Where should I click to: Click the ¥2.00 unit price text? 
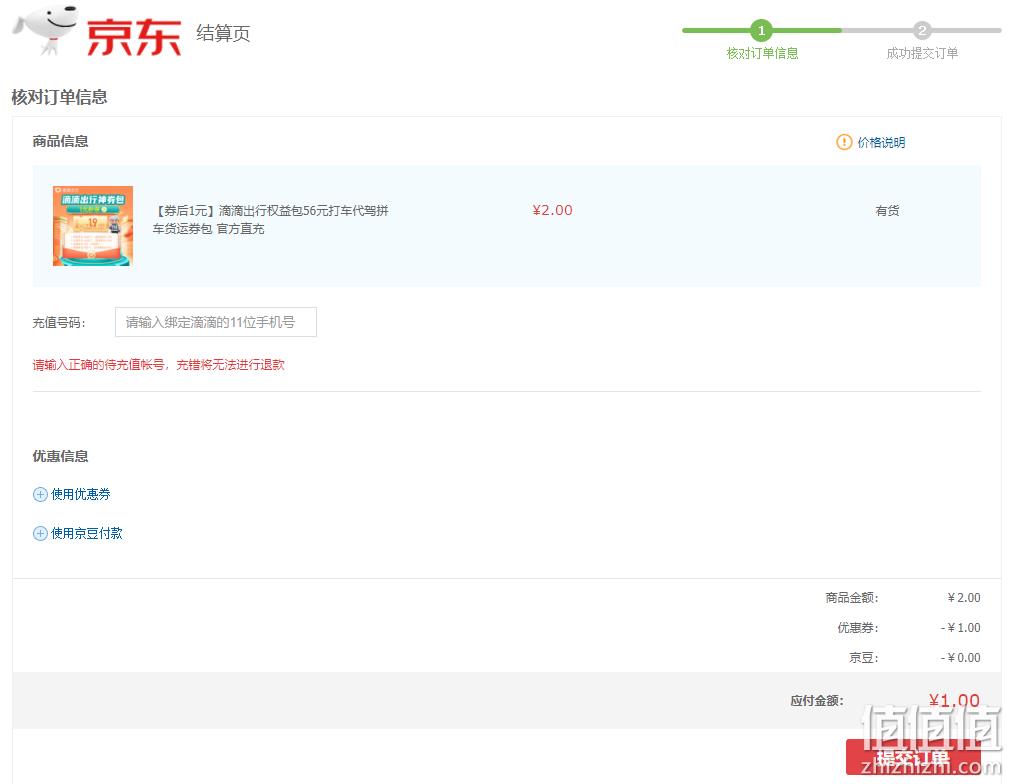click(553, 210)
